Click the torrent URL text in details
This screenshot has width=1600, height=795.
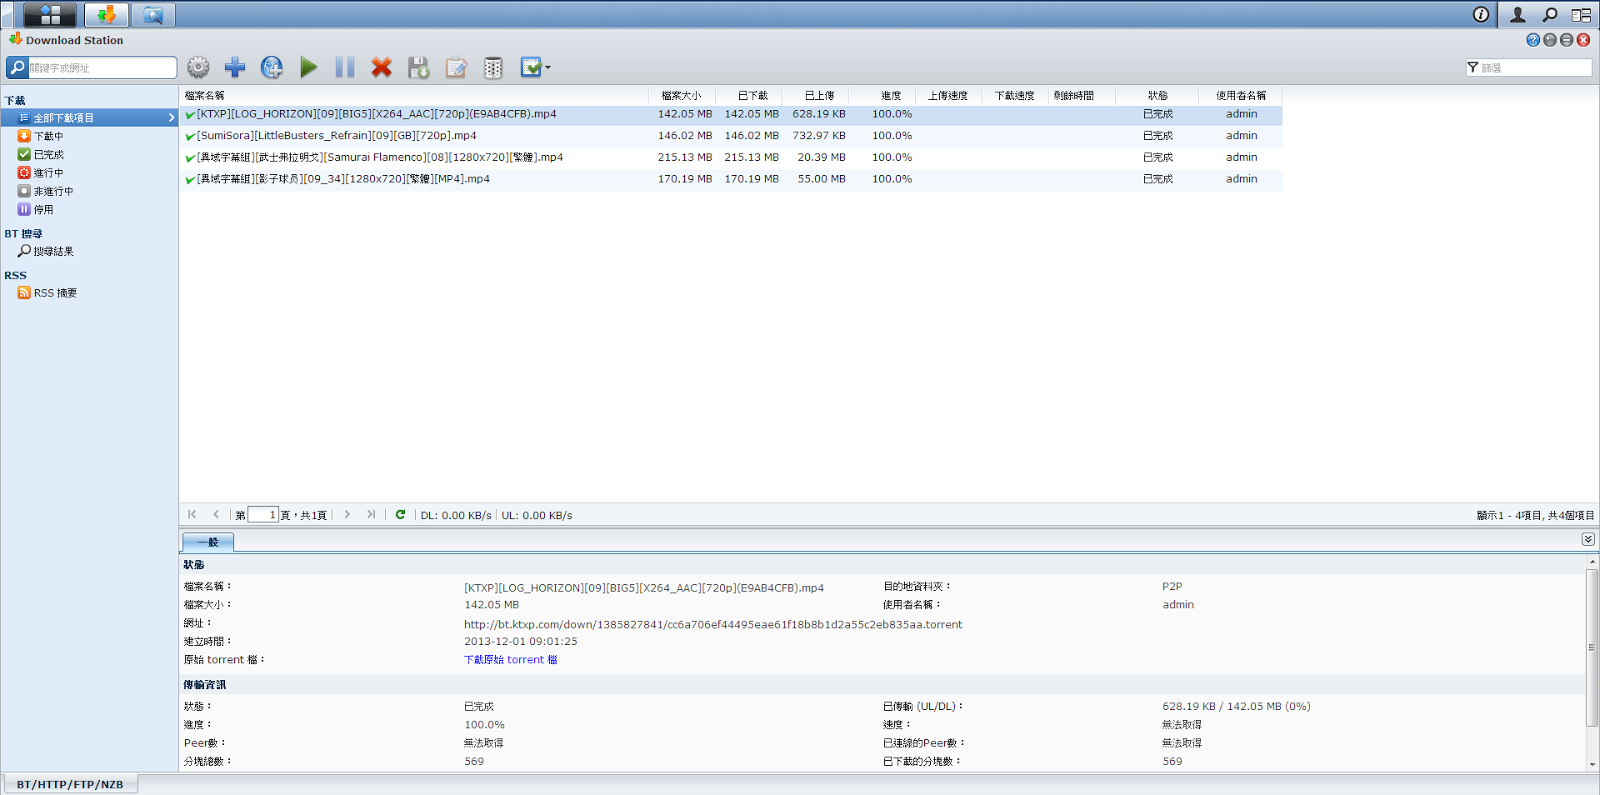[x=713, y=625]
